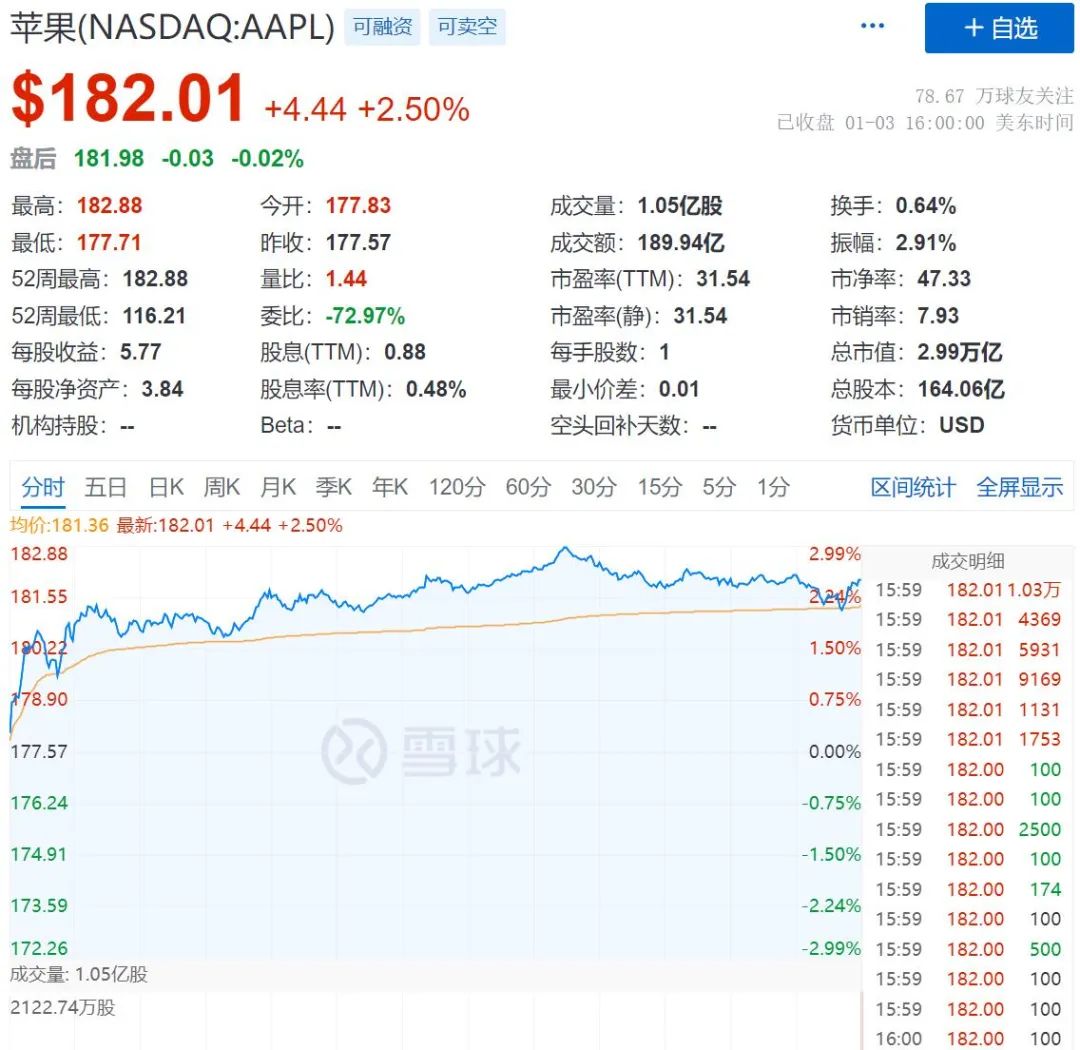Select trade row with volume 1.03万
1080x1050 pixels.
tap(968, 590)
